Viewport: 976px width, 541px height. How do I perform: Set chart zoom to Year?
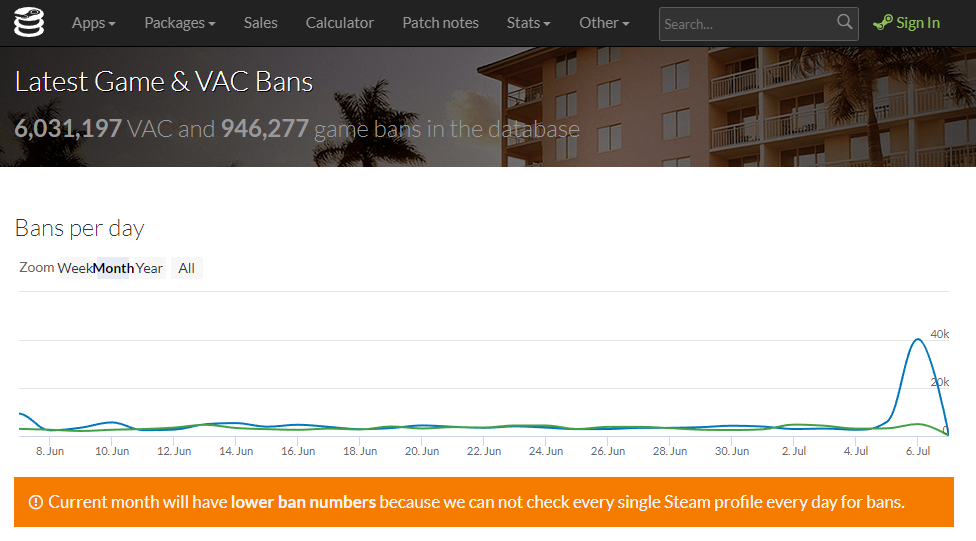pyautogui.click(x=149, y=268)
